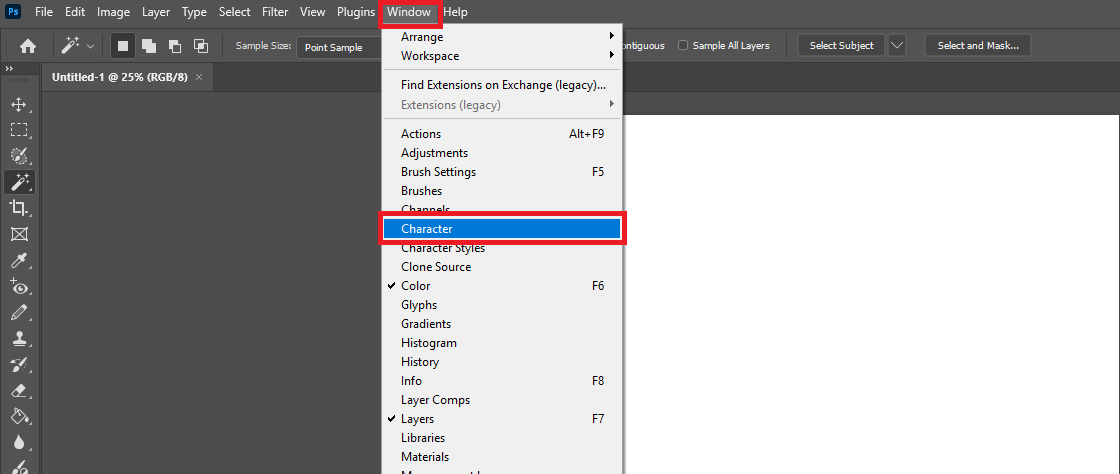The width and height of the screenshot is (1120, 474).
Task: Click the Select Subject button
Action: (x=841, y=46)
